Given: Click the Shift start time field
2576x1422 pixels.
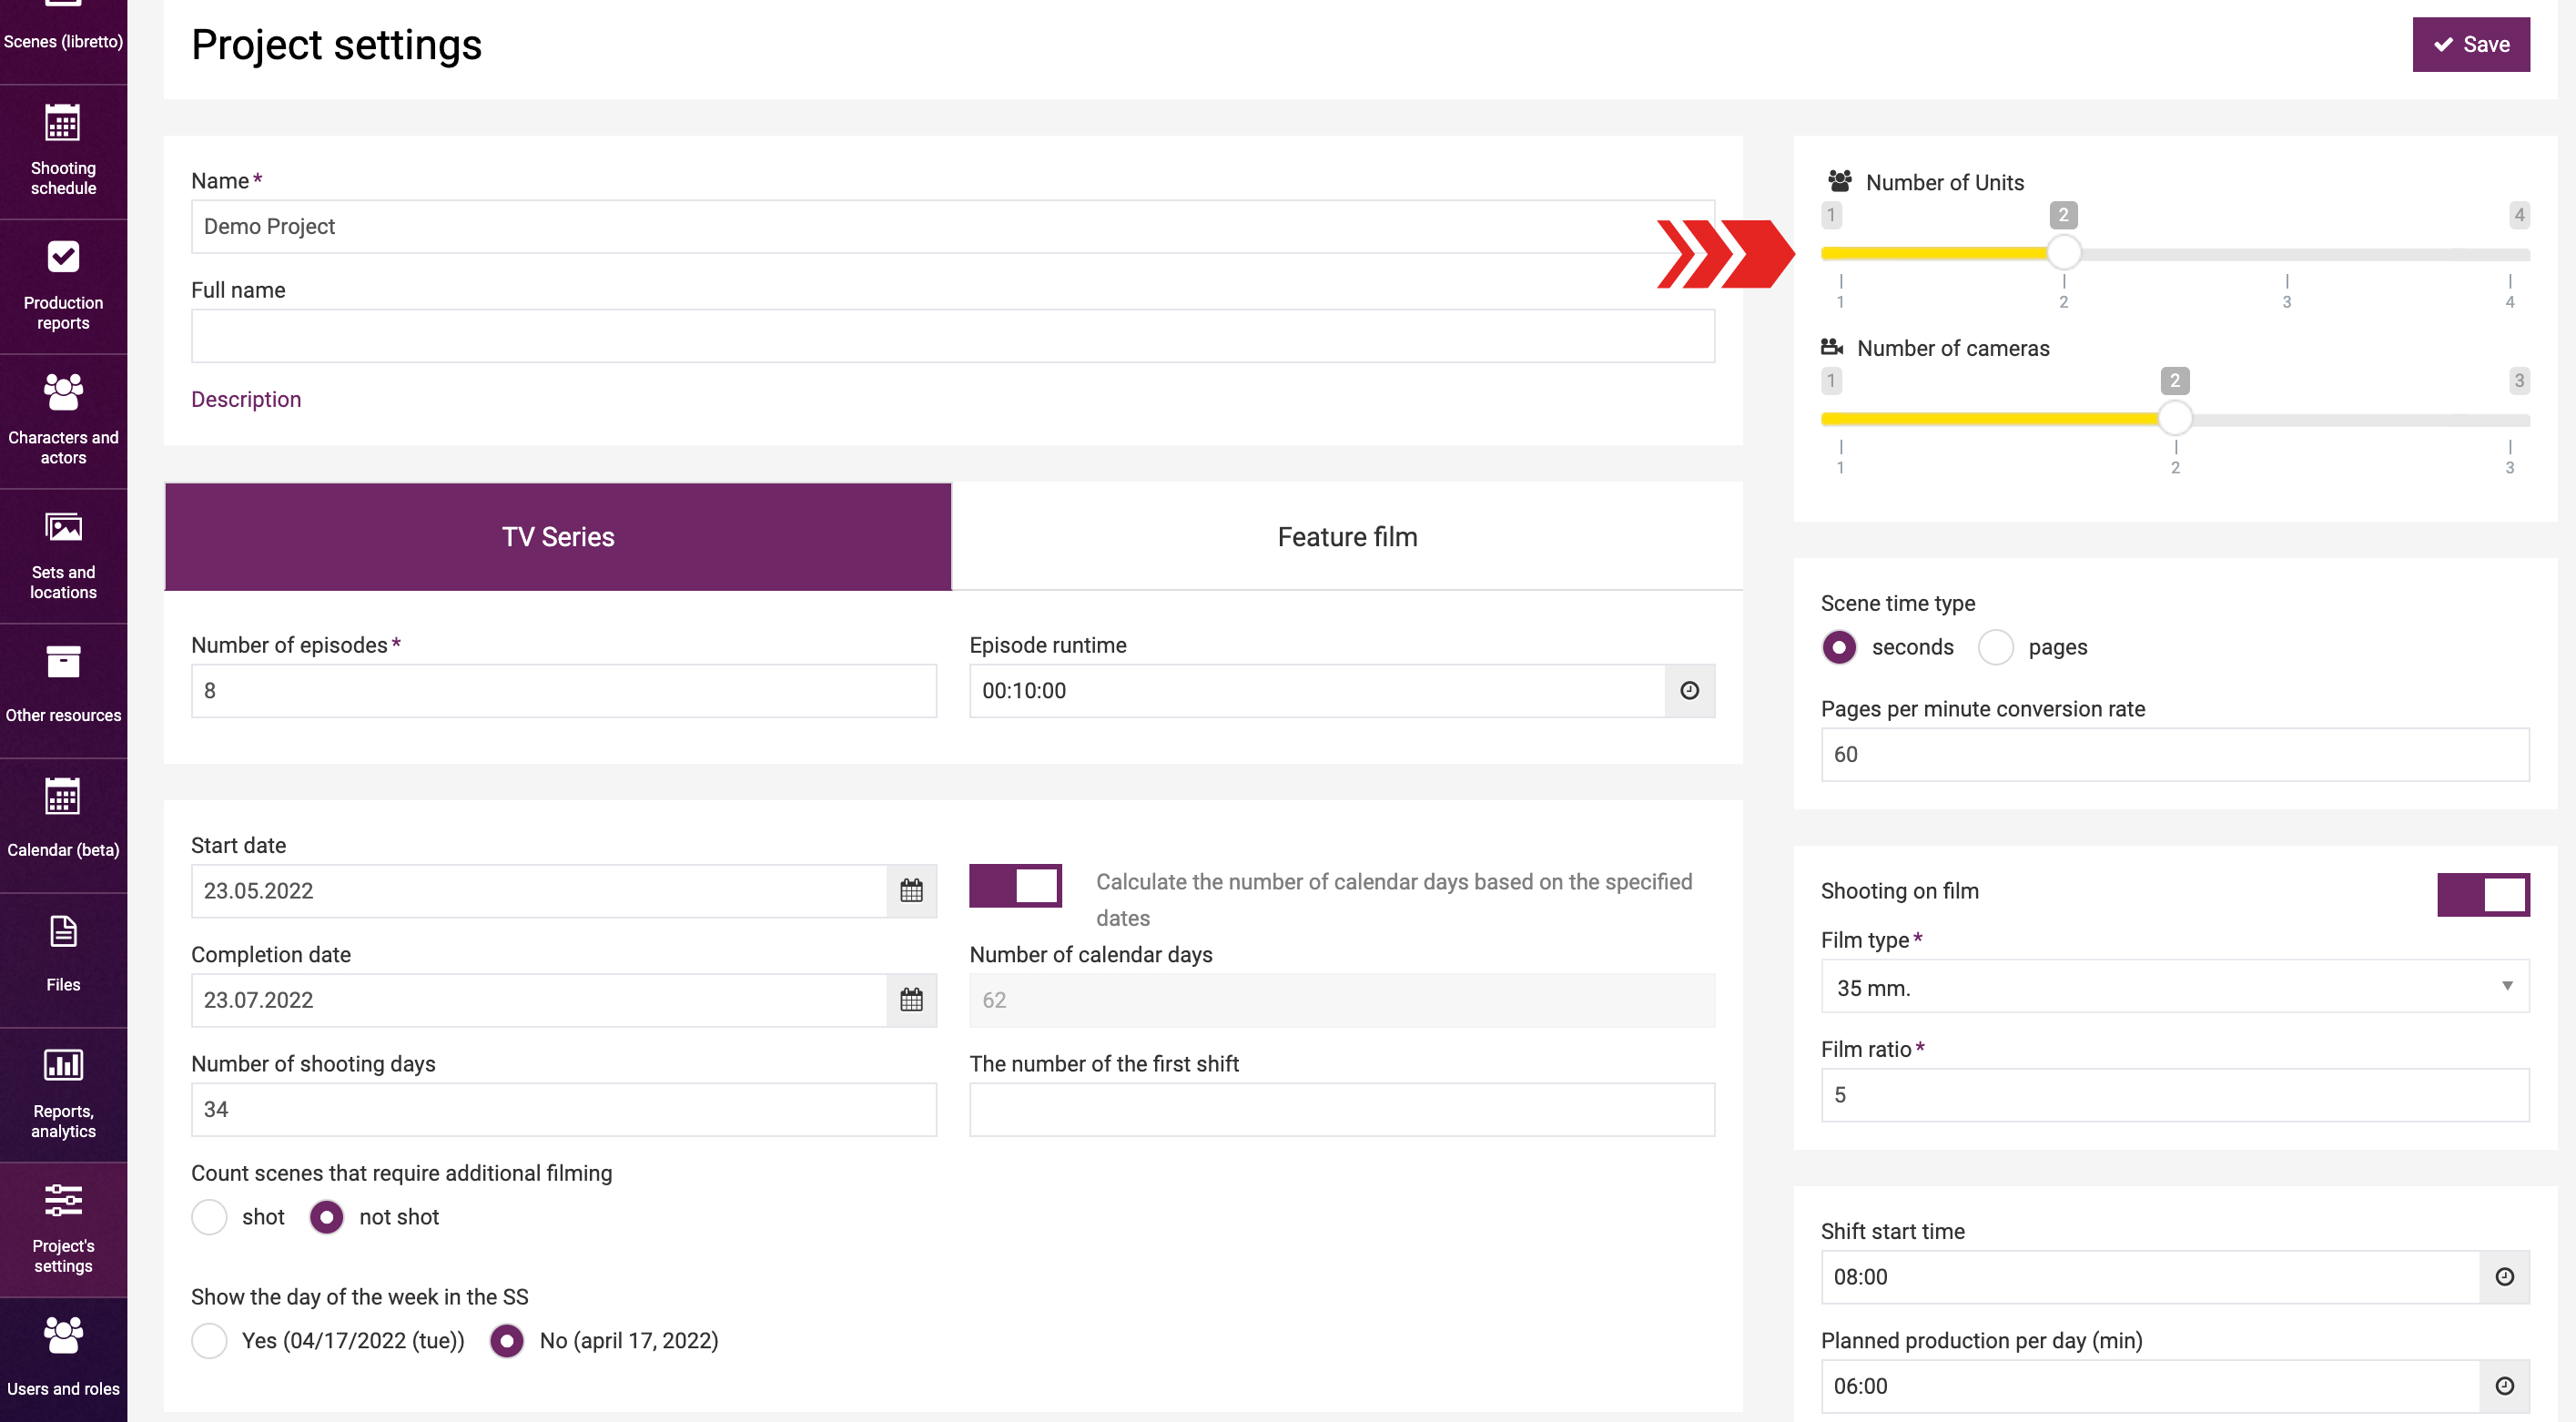Looking at the screenshot, I should [2150, 1277].
